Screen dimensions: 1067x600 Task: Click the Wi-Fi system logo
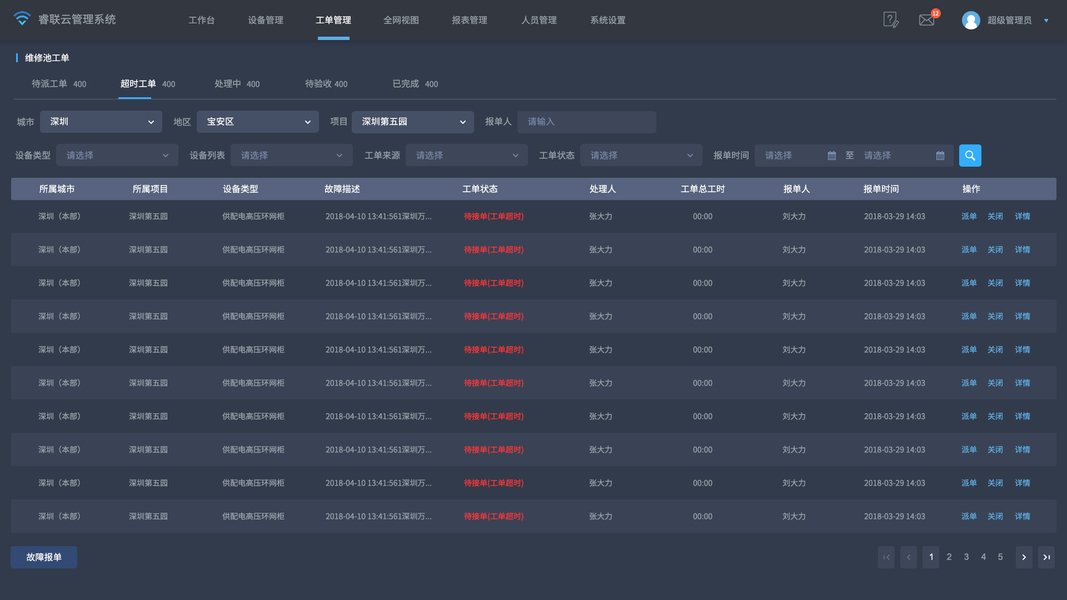tap(22, 19)
